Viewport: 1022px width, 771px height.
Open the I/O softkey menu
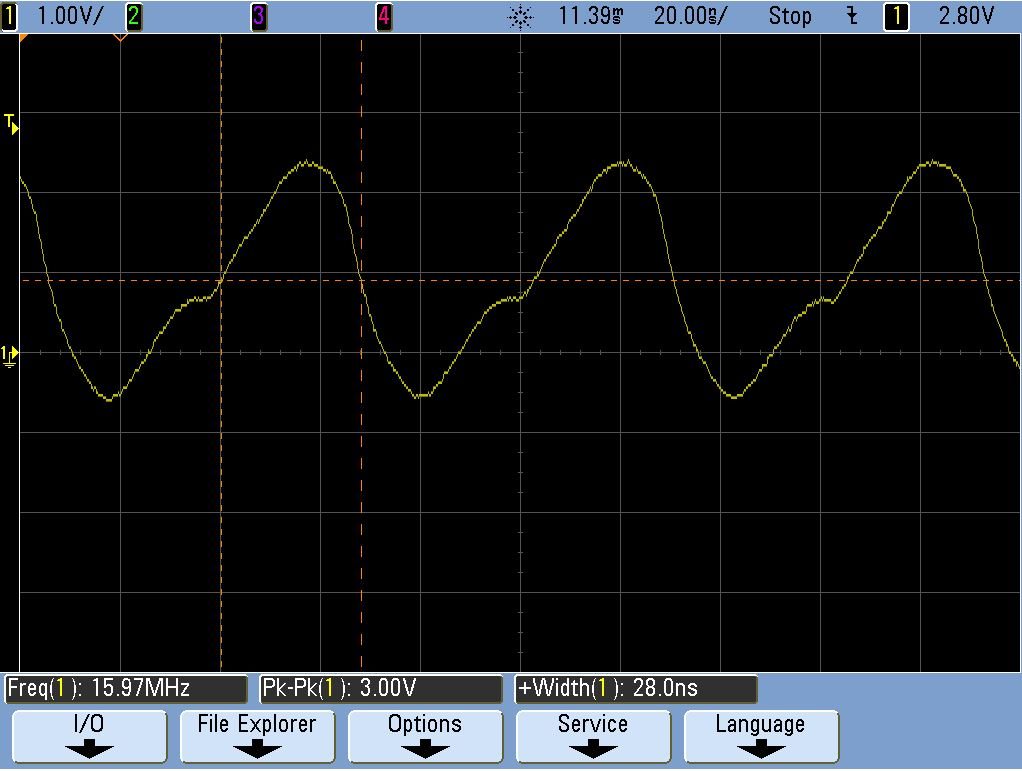click(89, 736)
